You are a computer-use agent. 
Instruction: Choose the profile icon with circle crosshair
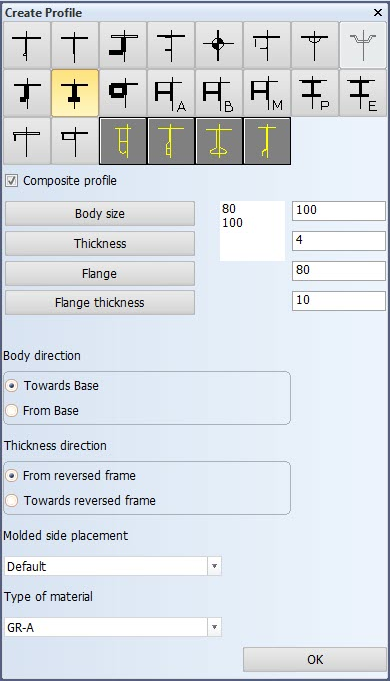pyautogui.click(x=219, y=45)
